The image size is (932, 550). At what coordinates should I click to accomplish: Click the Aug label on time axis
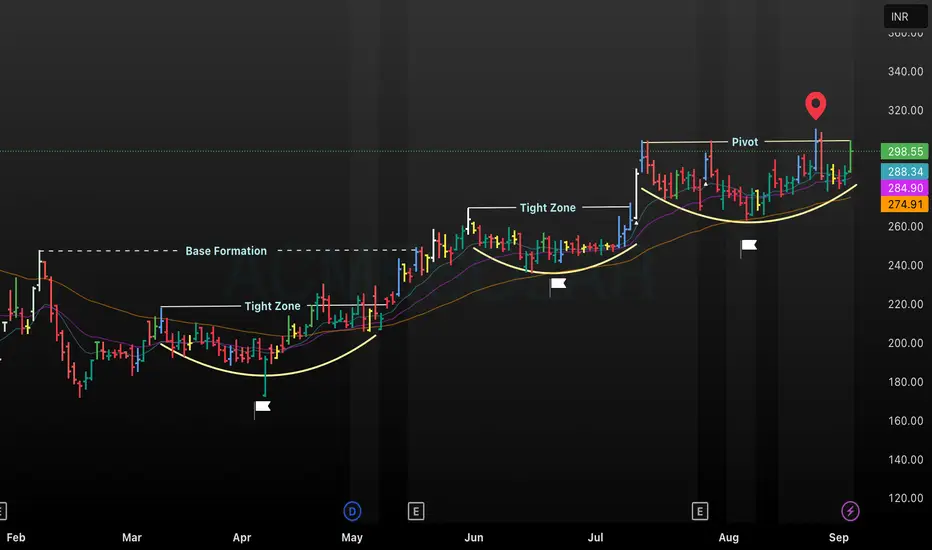[729, 538]
